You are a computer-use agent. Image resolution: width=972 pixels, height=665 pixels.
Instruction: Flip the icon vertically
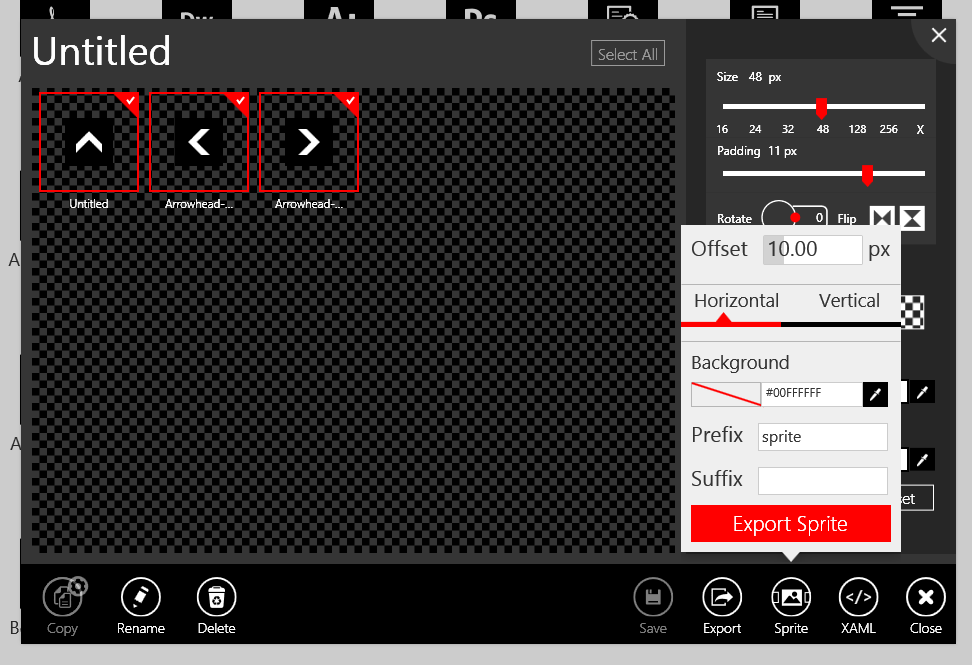pyautogui.click(x=911, y=217)
